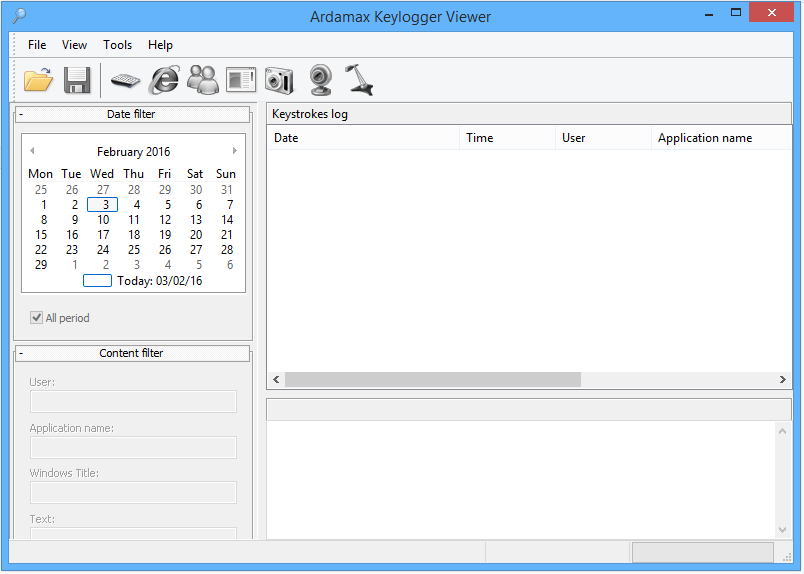Click the horizontal scrollbar thumb in the keystrokes log
Viewport: 804px width, 574px height.
pos(433,380)
